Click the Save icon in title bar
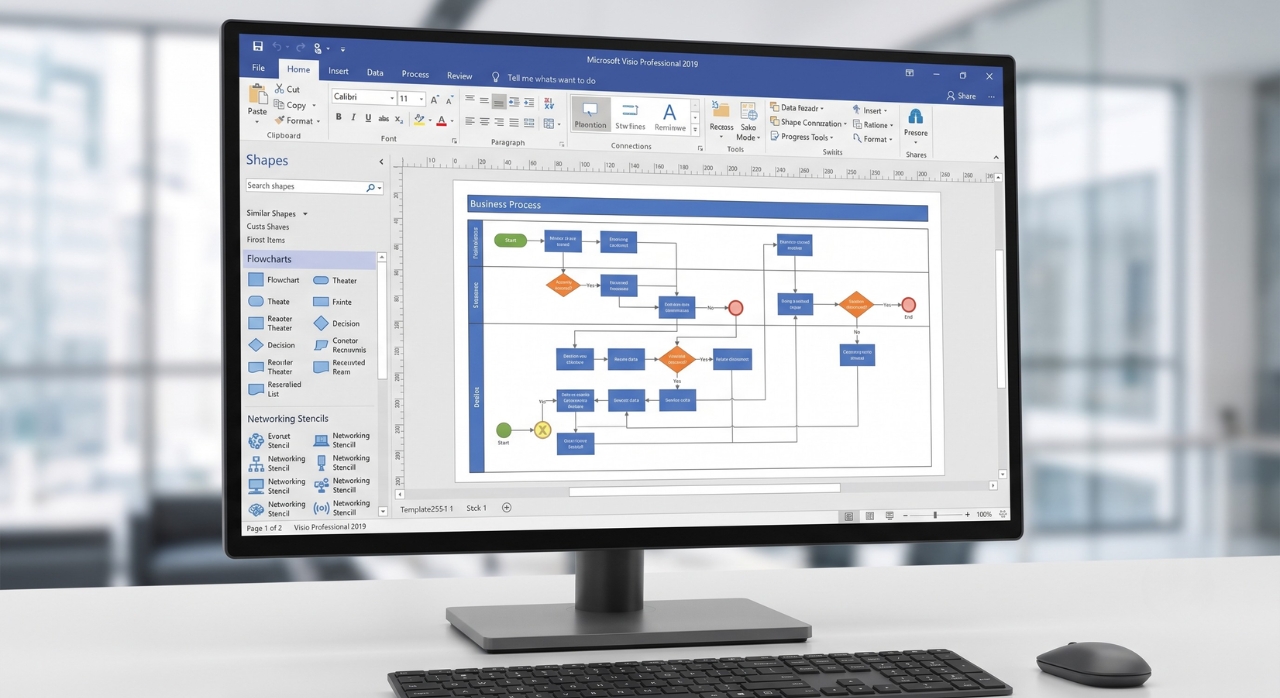The image size is (1280, 698). click(x=258, y=46)
